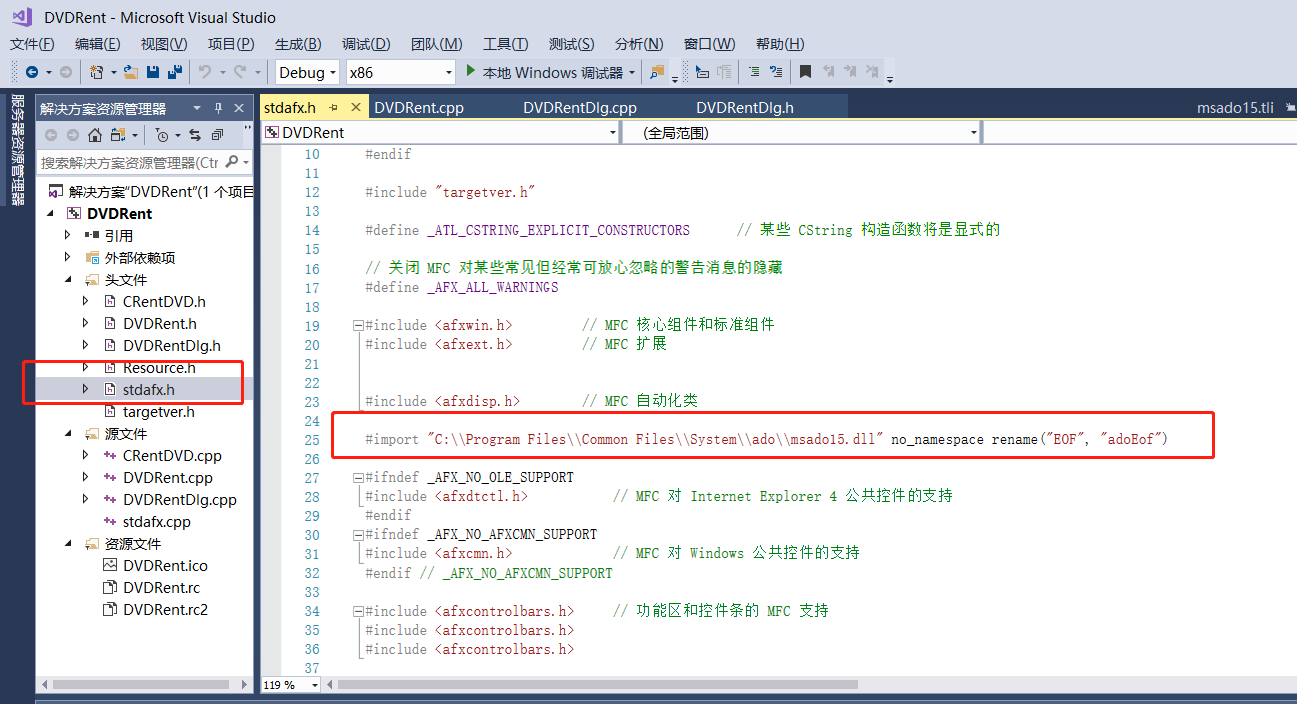Close the Solution Explorer panel
Viewport: 1297px width, 704px height.
point(239,108)
